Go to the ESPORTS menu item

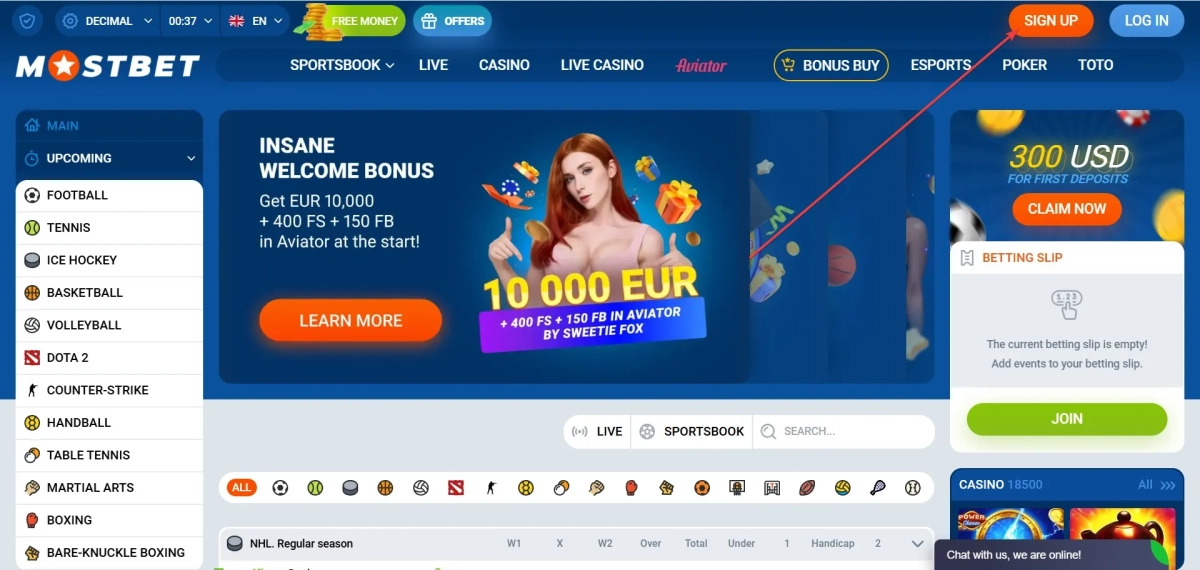click(x=940, y=65)
